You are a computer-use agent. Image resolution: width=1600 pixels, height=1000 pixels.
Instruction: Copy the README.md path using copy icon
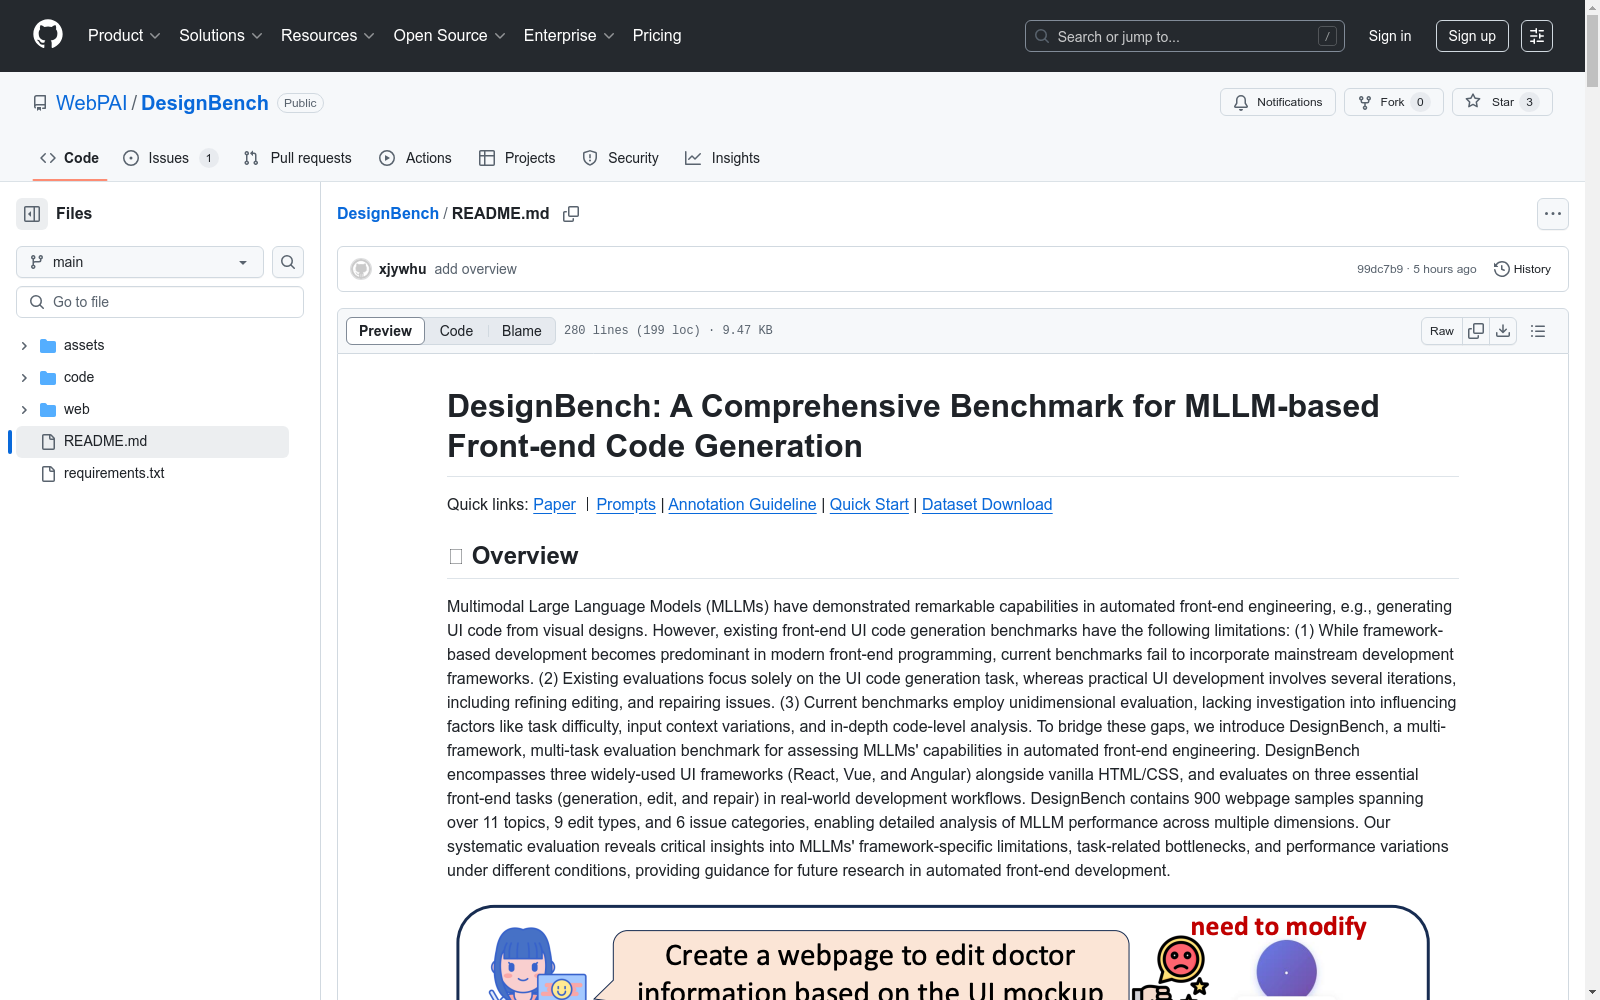571,213
